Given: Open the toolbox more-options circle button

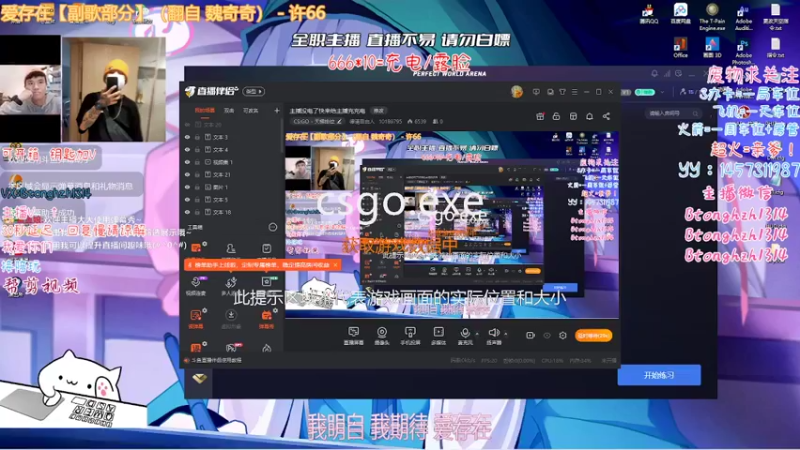Looking at the screenshot, I should click(272, 227).
